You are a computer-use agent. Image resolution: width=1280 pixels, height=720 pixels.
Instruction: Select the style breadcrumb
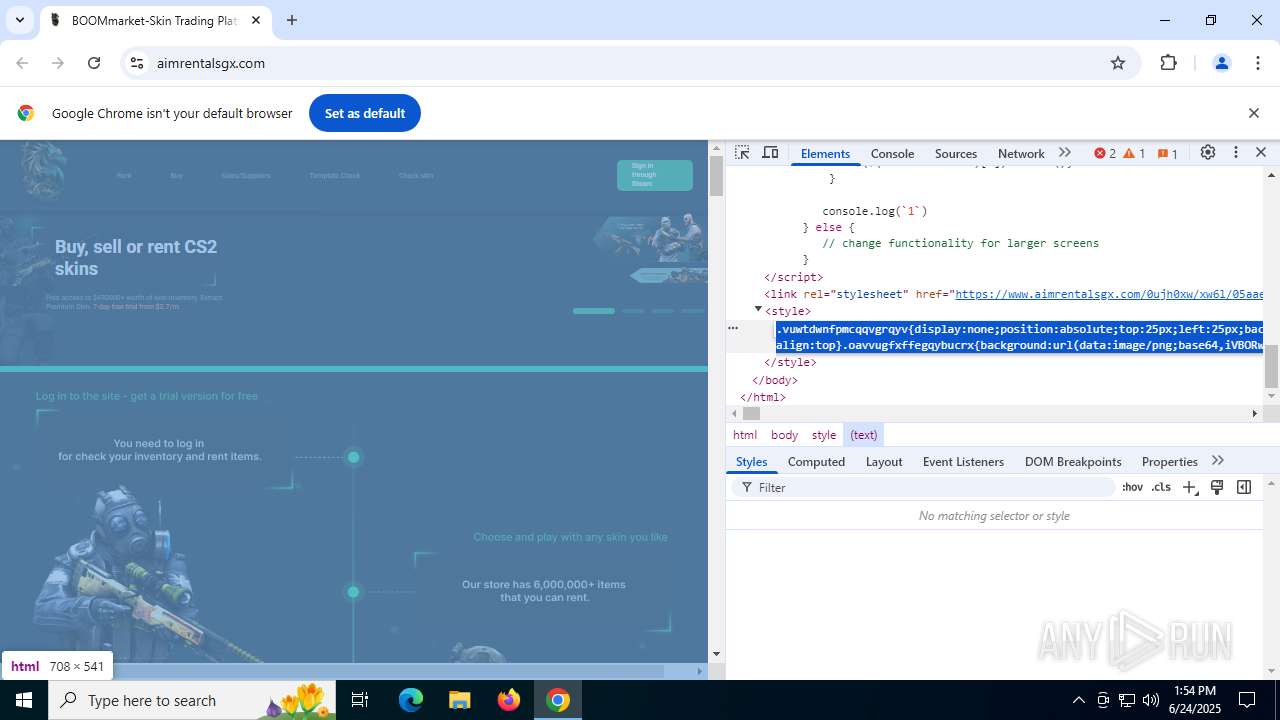(x=824, y=435)
